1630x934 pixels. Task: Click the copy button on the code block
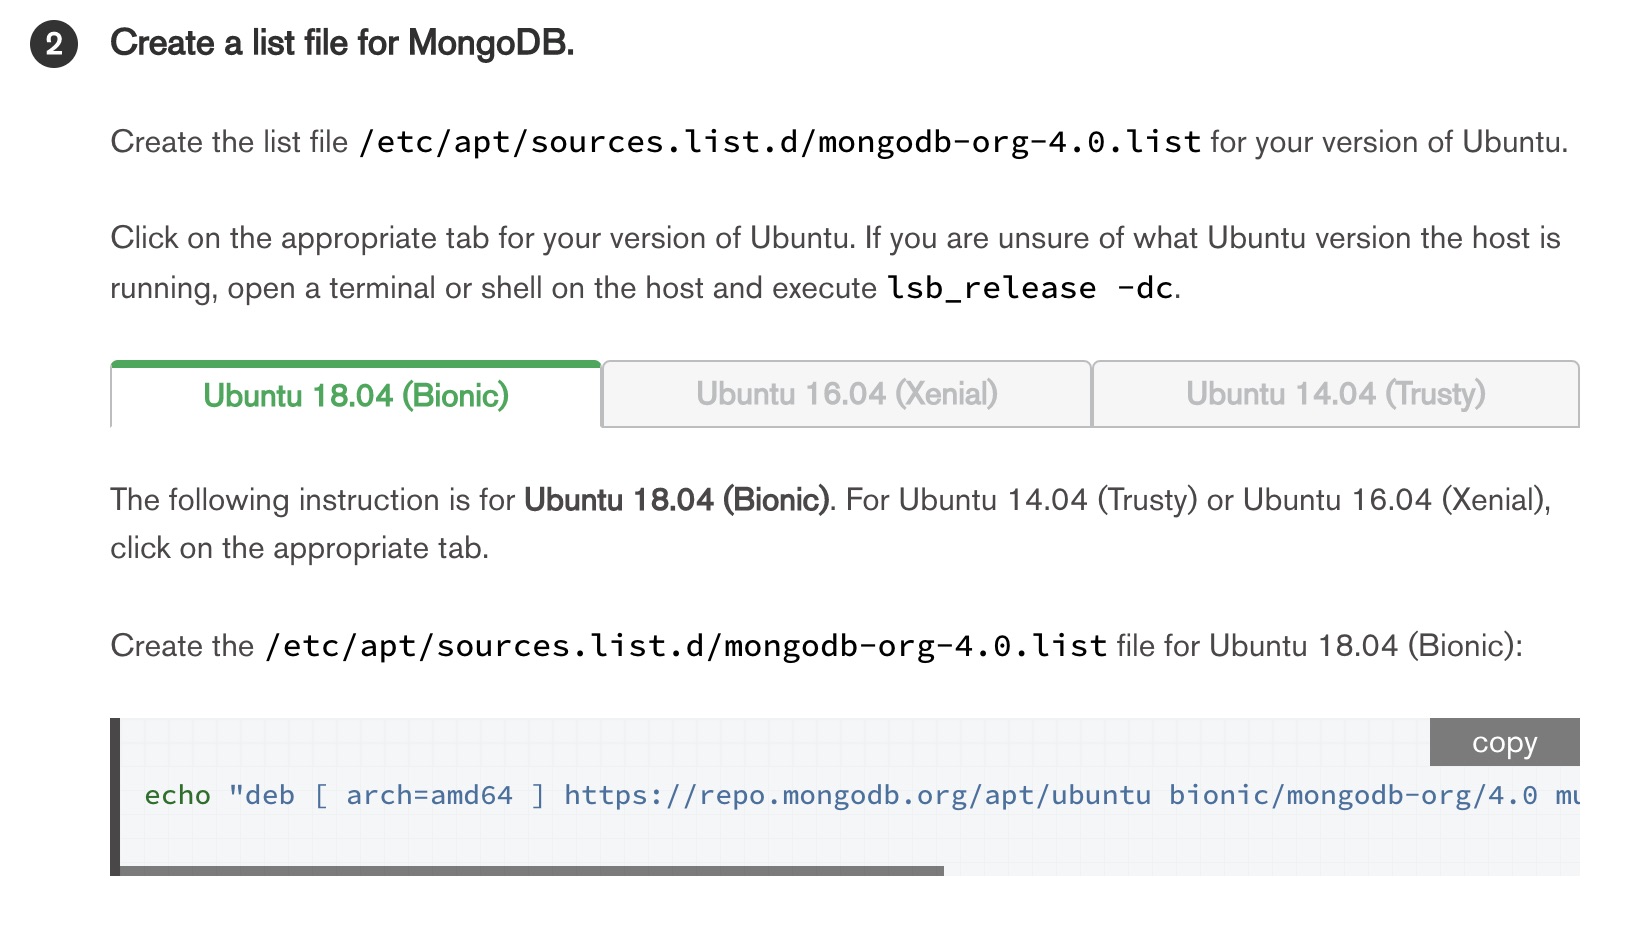[1504, 742]
